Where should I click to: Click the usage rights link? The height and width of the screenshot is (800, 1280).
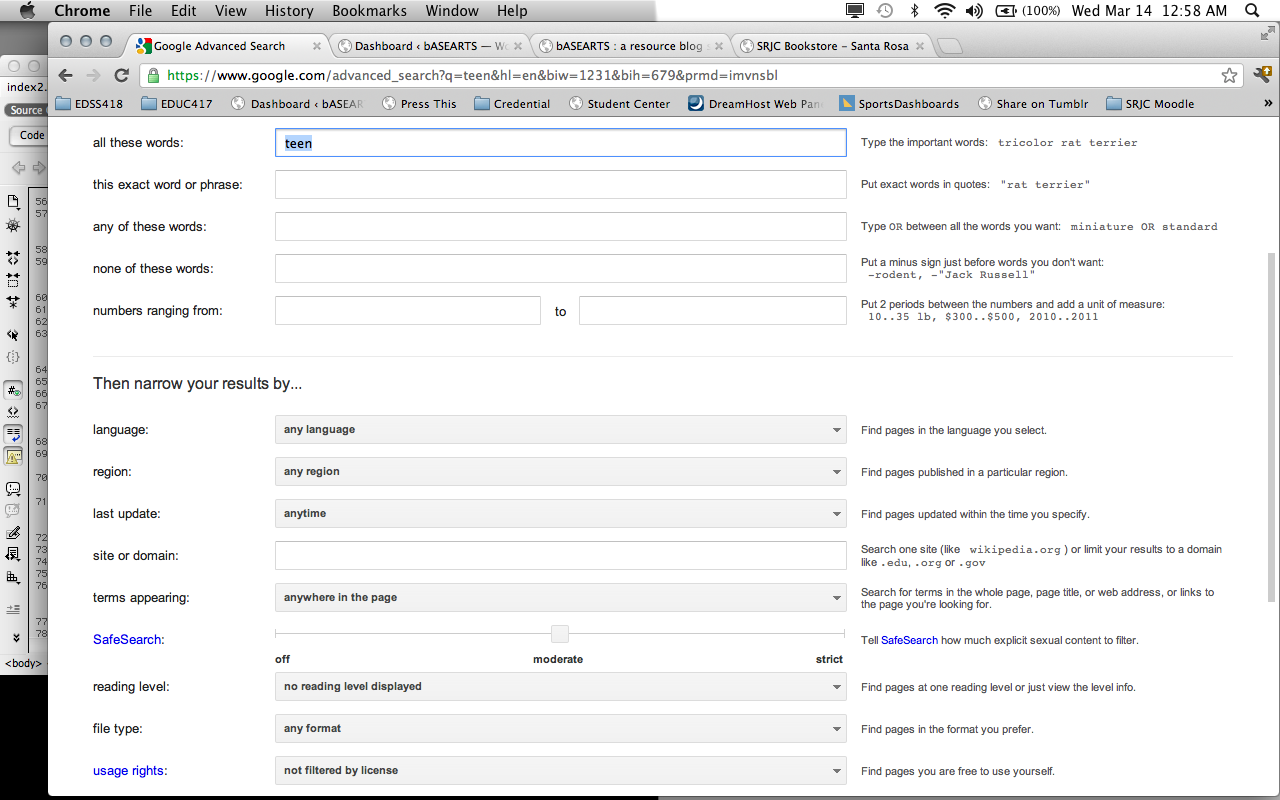pyautogui.click(x=130, y=771)
